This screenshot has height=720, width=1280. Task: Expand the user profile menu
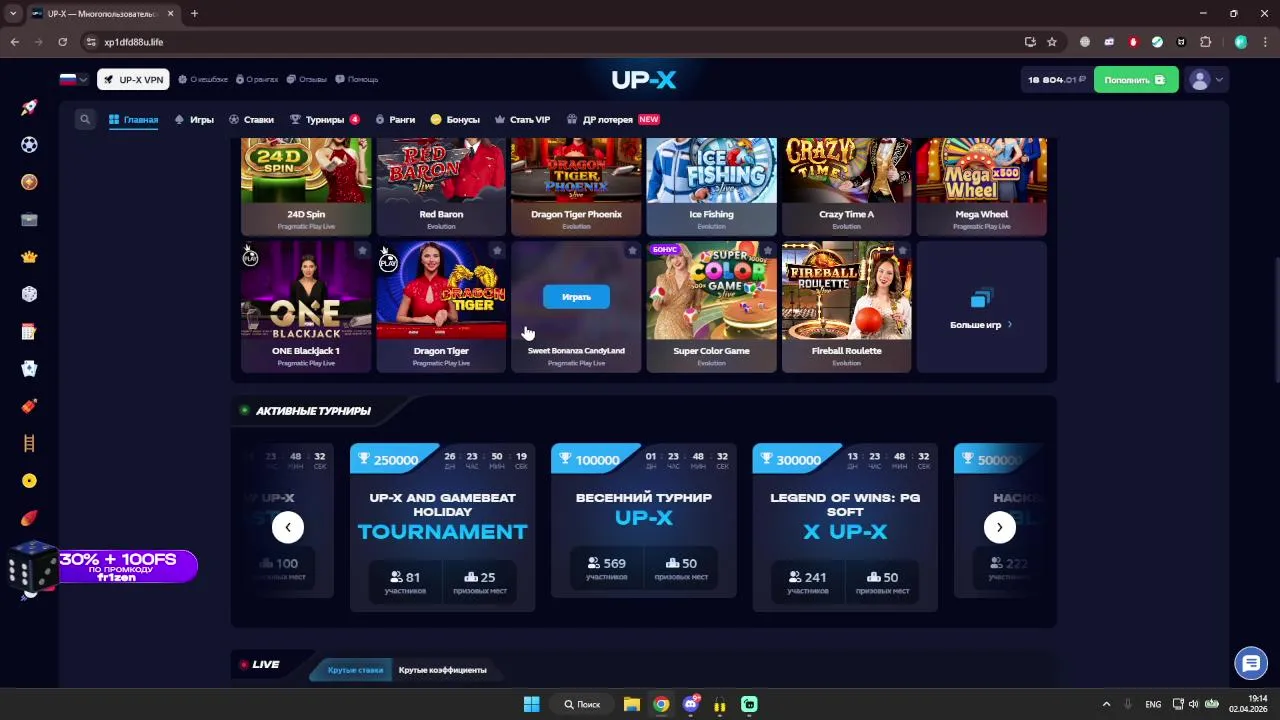[1207, 79]
